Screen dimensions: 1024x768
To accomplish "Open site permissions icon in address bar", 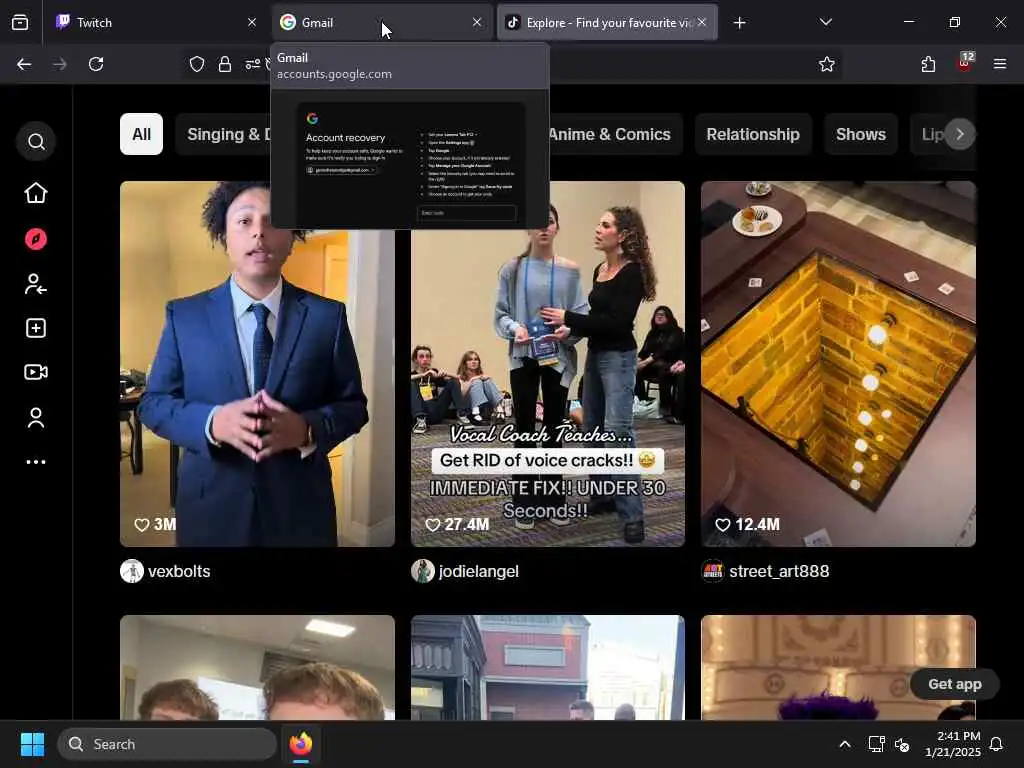I will coord(253,64).
